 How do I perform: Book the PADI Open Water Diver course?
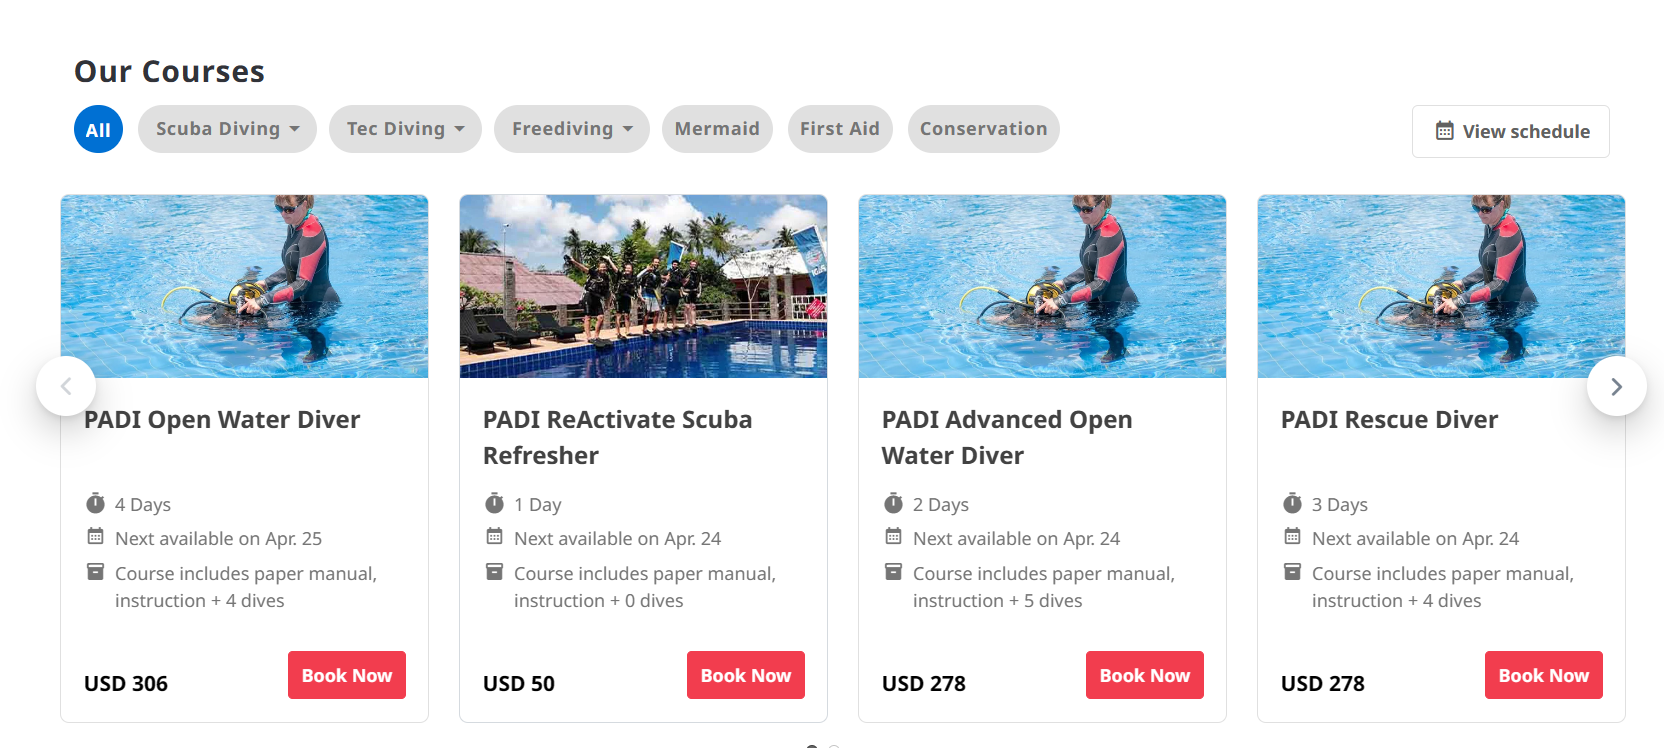346,675
